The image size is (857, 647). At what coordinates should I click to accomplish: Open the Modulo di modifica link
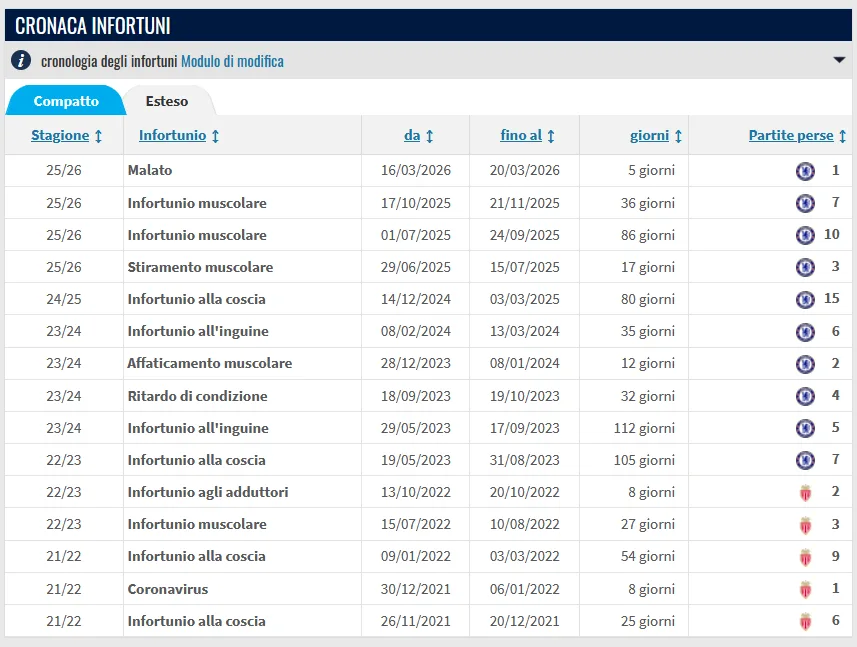232,61
